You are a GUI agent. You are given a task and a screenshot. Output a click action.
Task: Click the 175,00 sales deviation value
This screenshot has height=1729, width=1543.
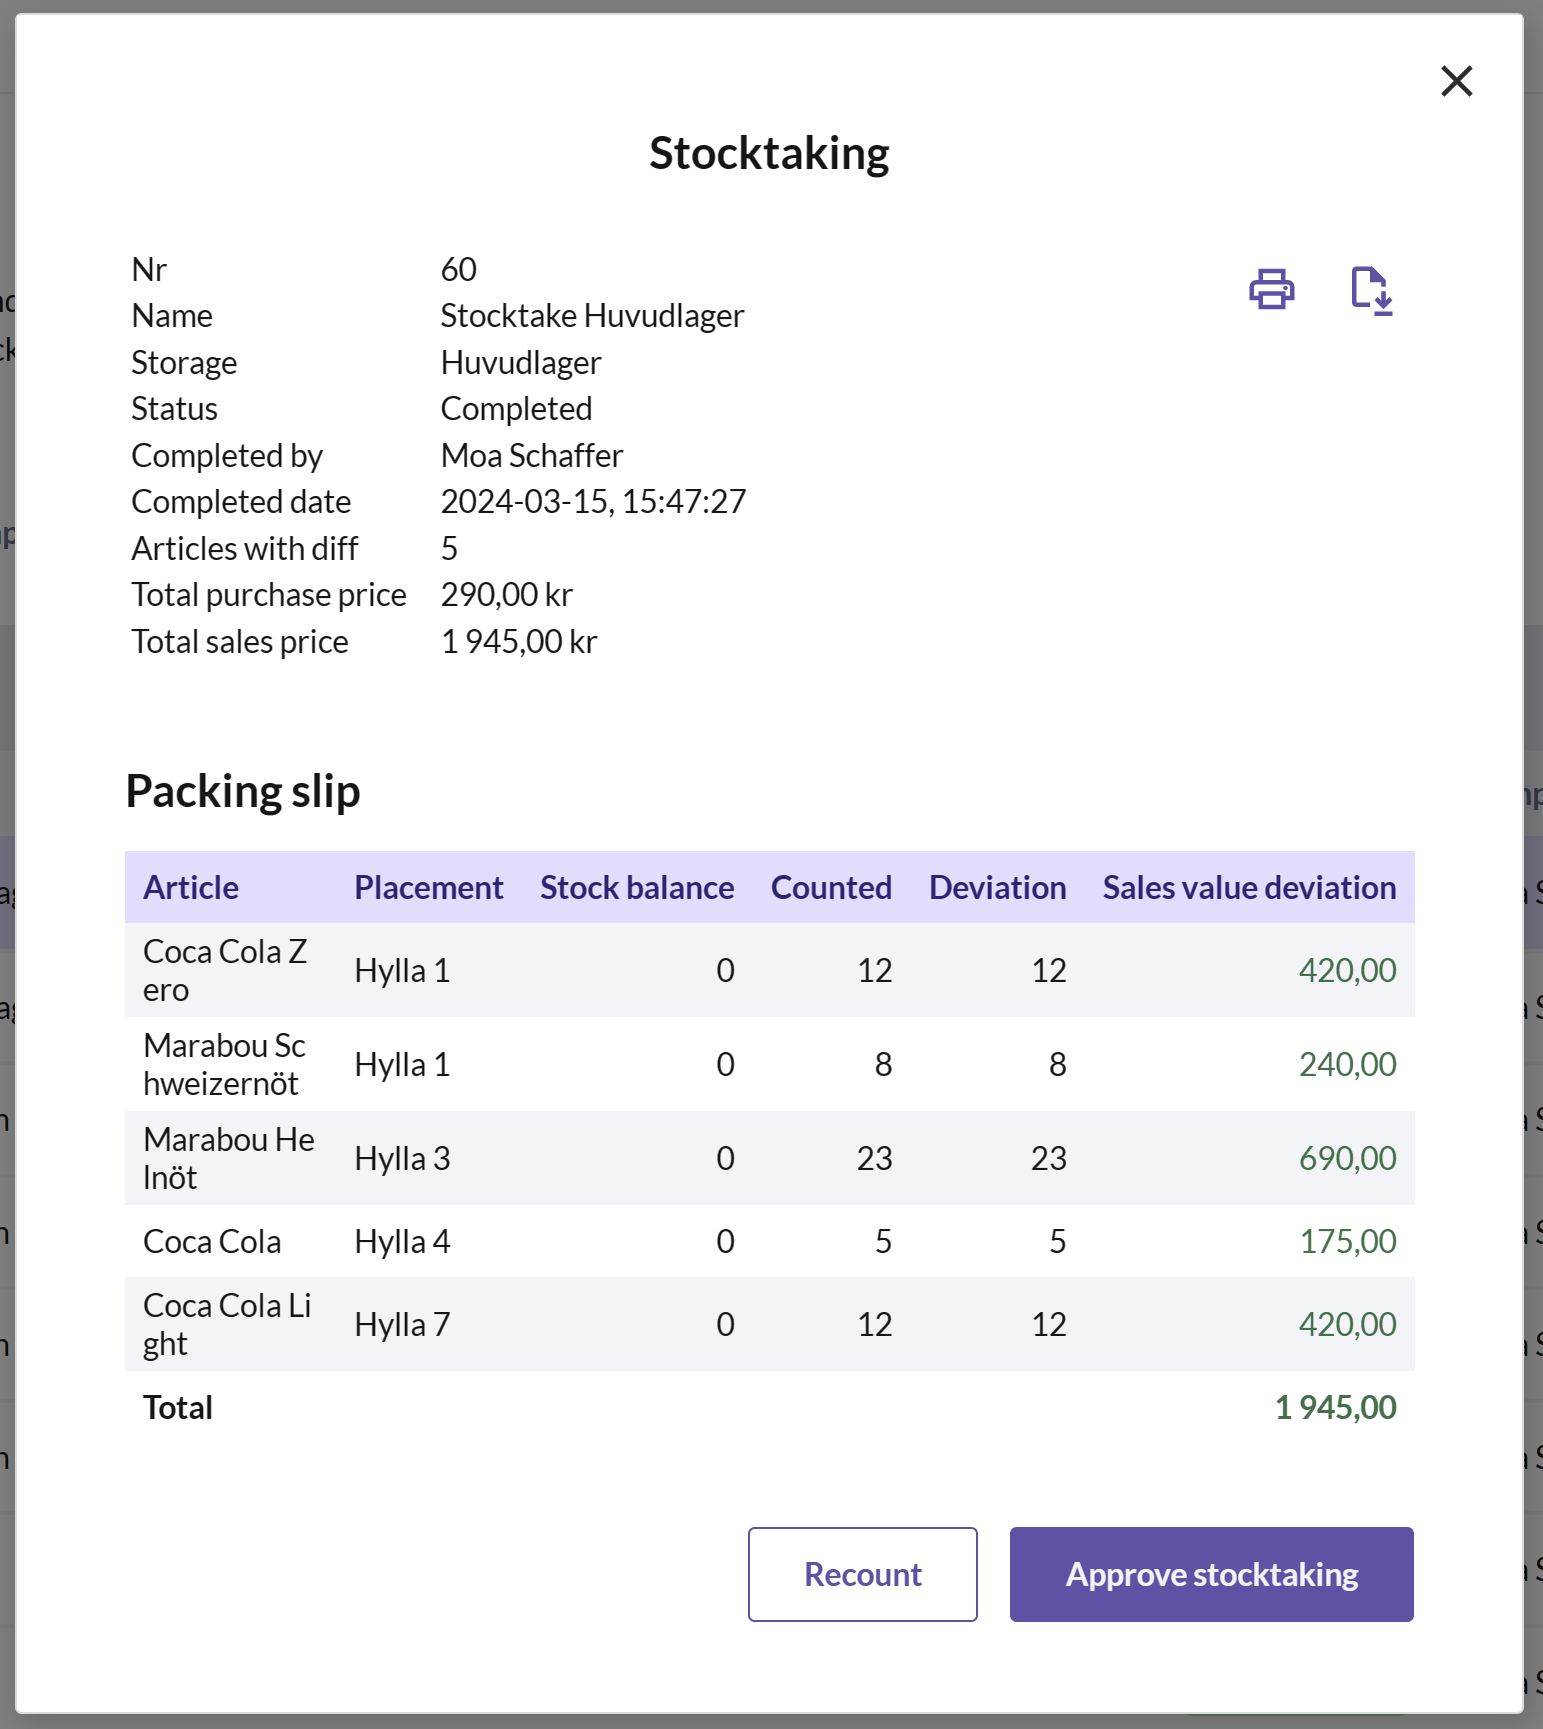(1347, 1241)
